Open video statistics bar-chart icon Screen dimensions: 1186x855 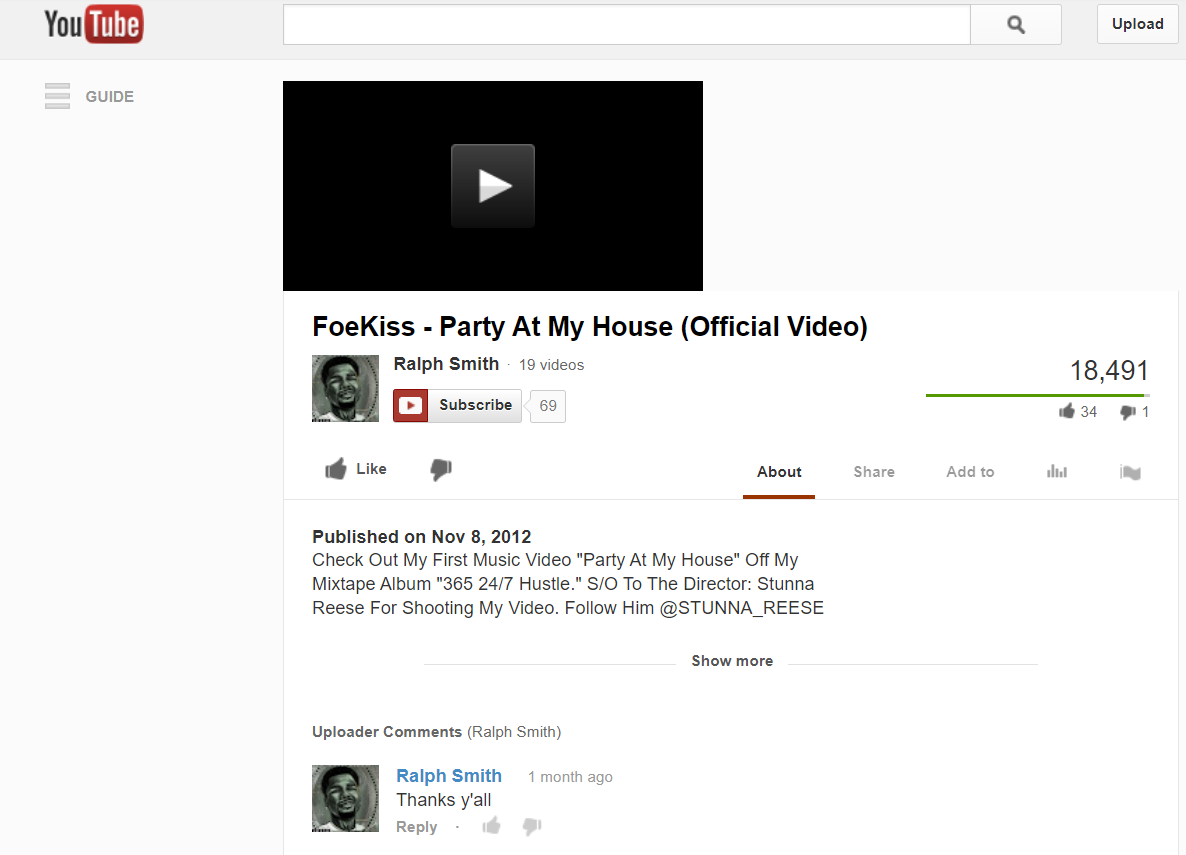[x=1057, y=471]
